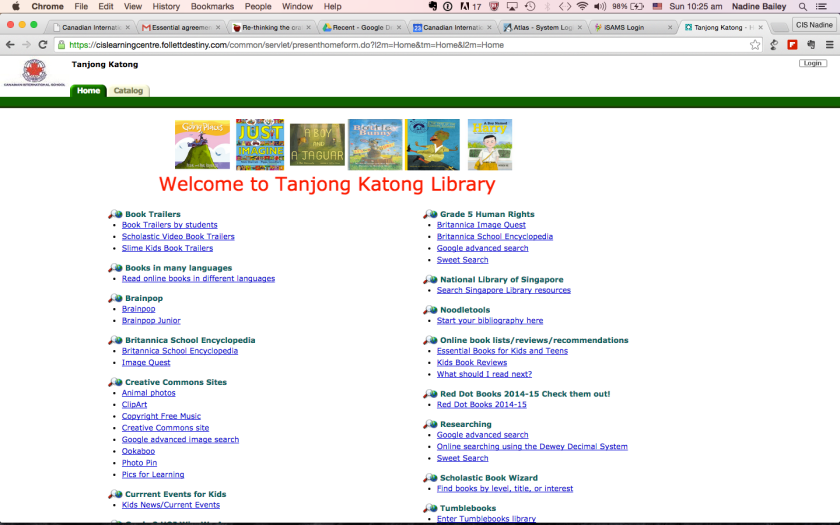Click the Flipboard extension icon
The width and height of the screenshot is (840, 525).
[792, 45]
